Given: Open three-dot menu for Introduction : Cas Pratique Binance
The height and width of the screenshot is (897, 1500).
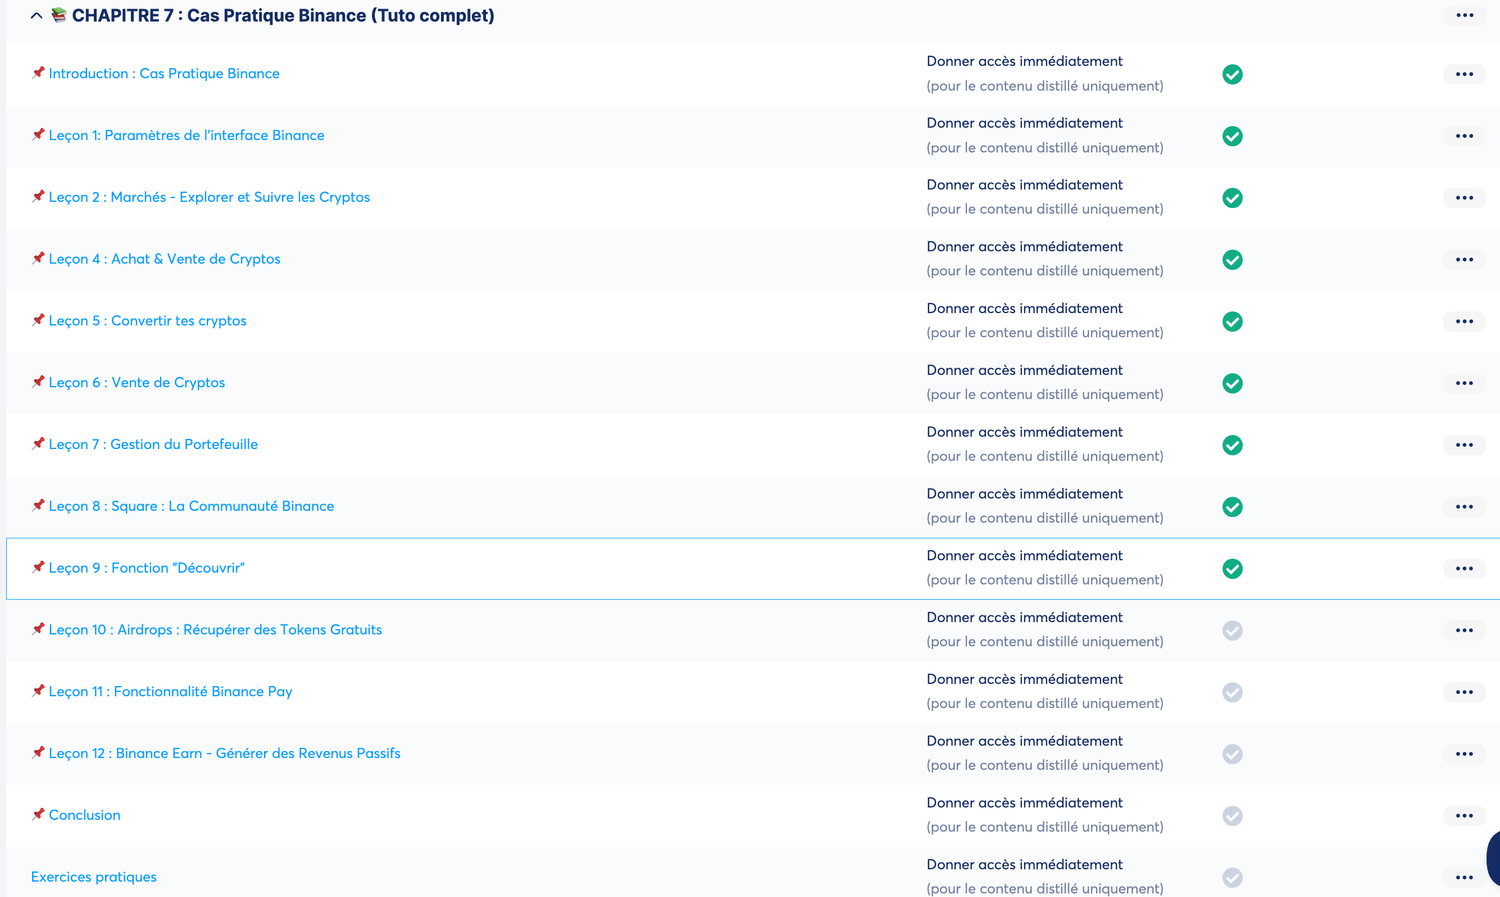Looking at the screenshot, I should click(1464, 74).
